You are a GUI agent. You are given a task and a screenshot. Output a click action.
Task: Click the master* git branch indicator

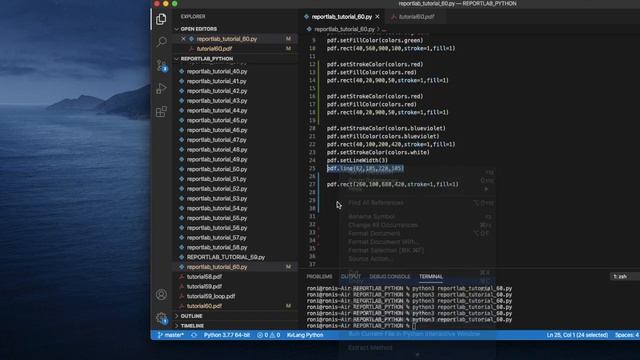(x=171, y=335)
